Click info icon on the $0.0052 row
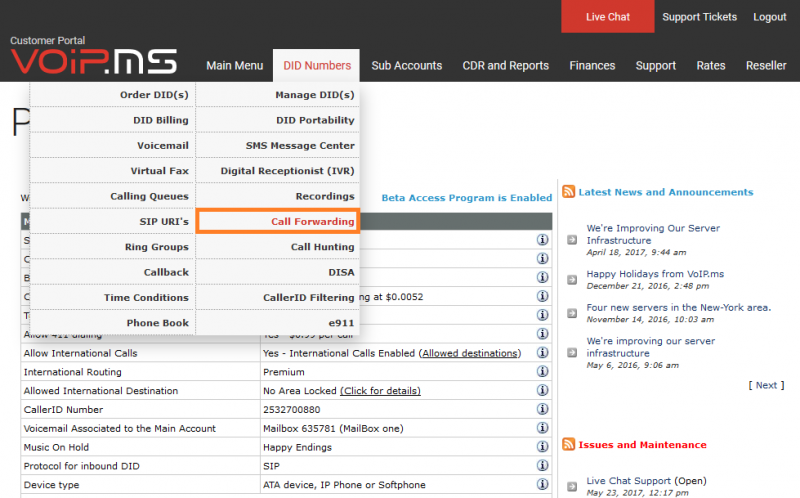800x498 pixels. [542, 296]
